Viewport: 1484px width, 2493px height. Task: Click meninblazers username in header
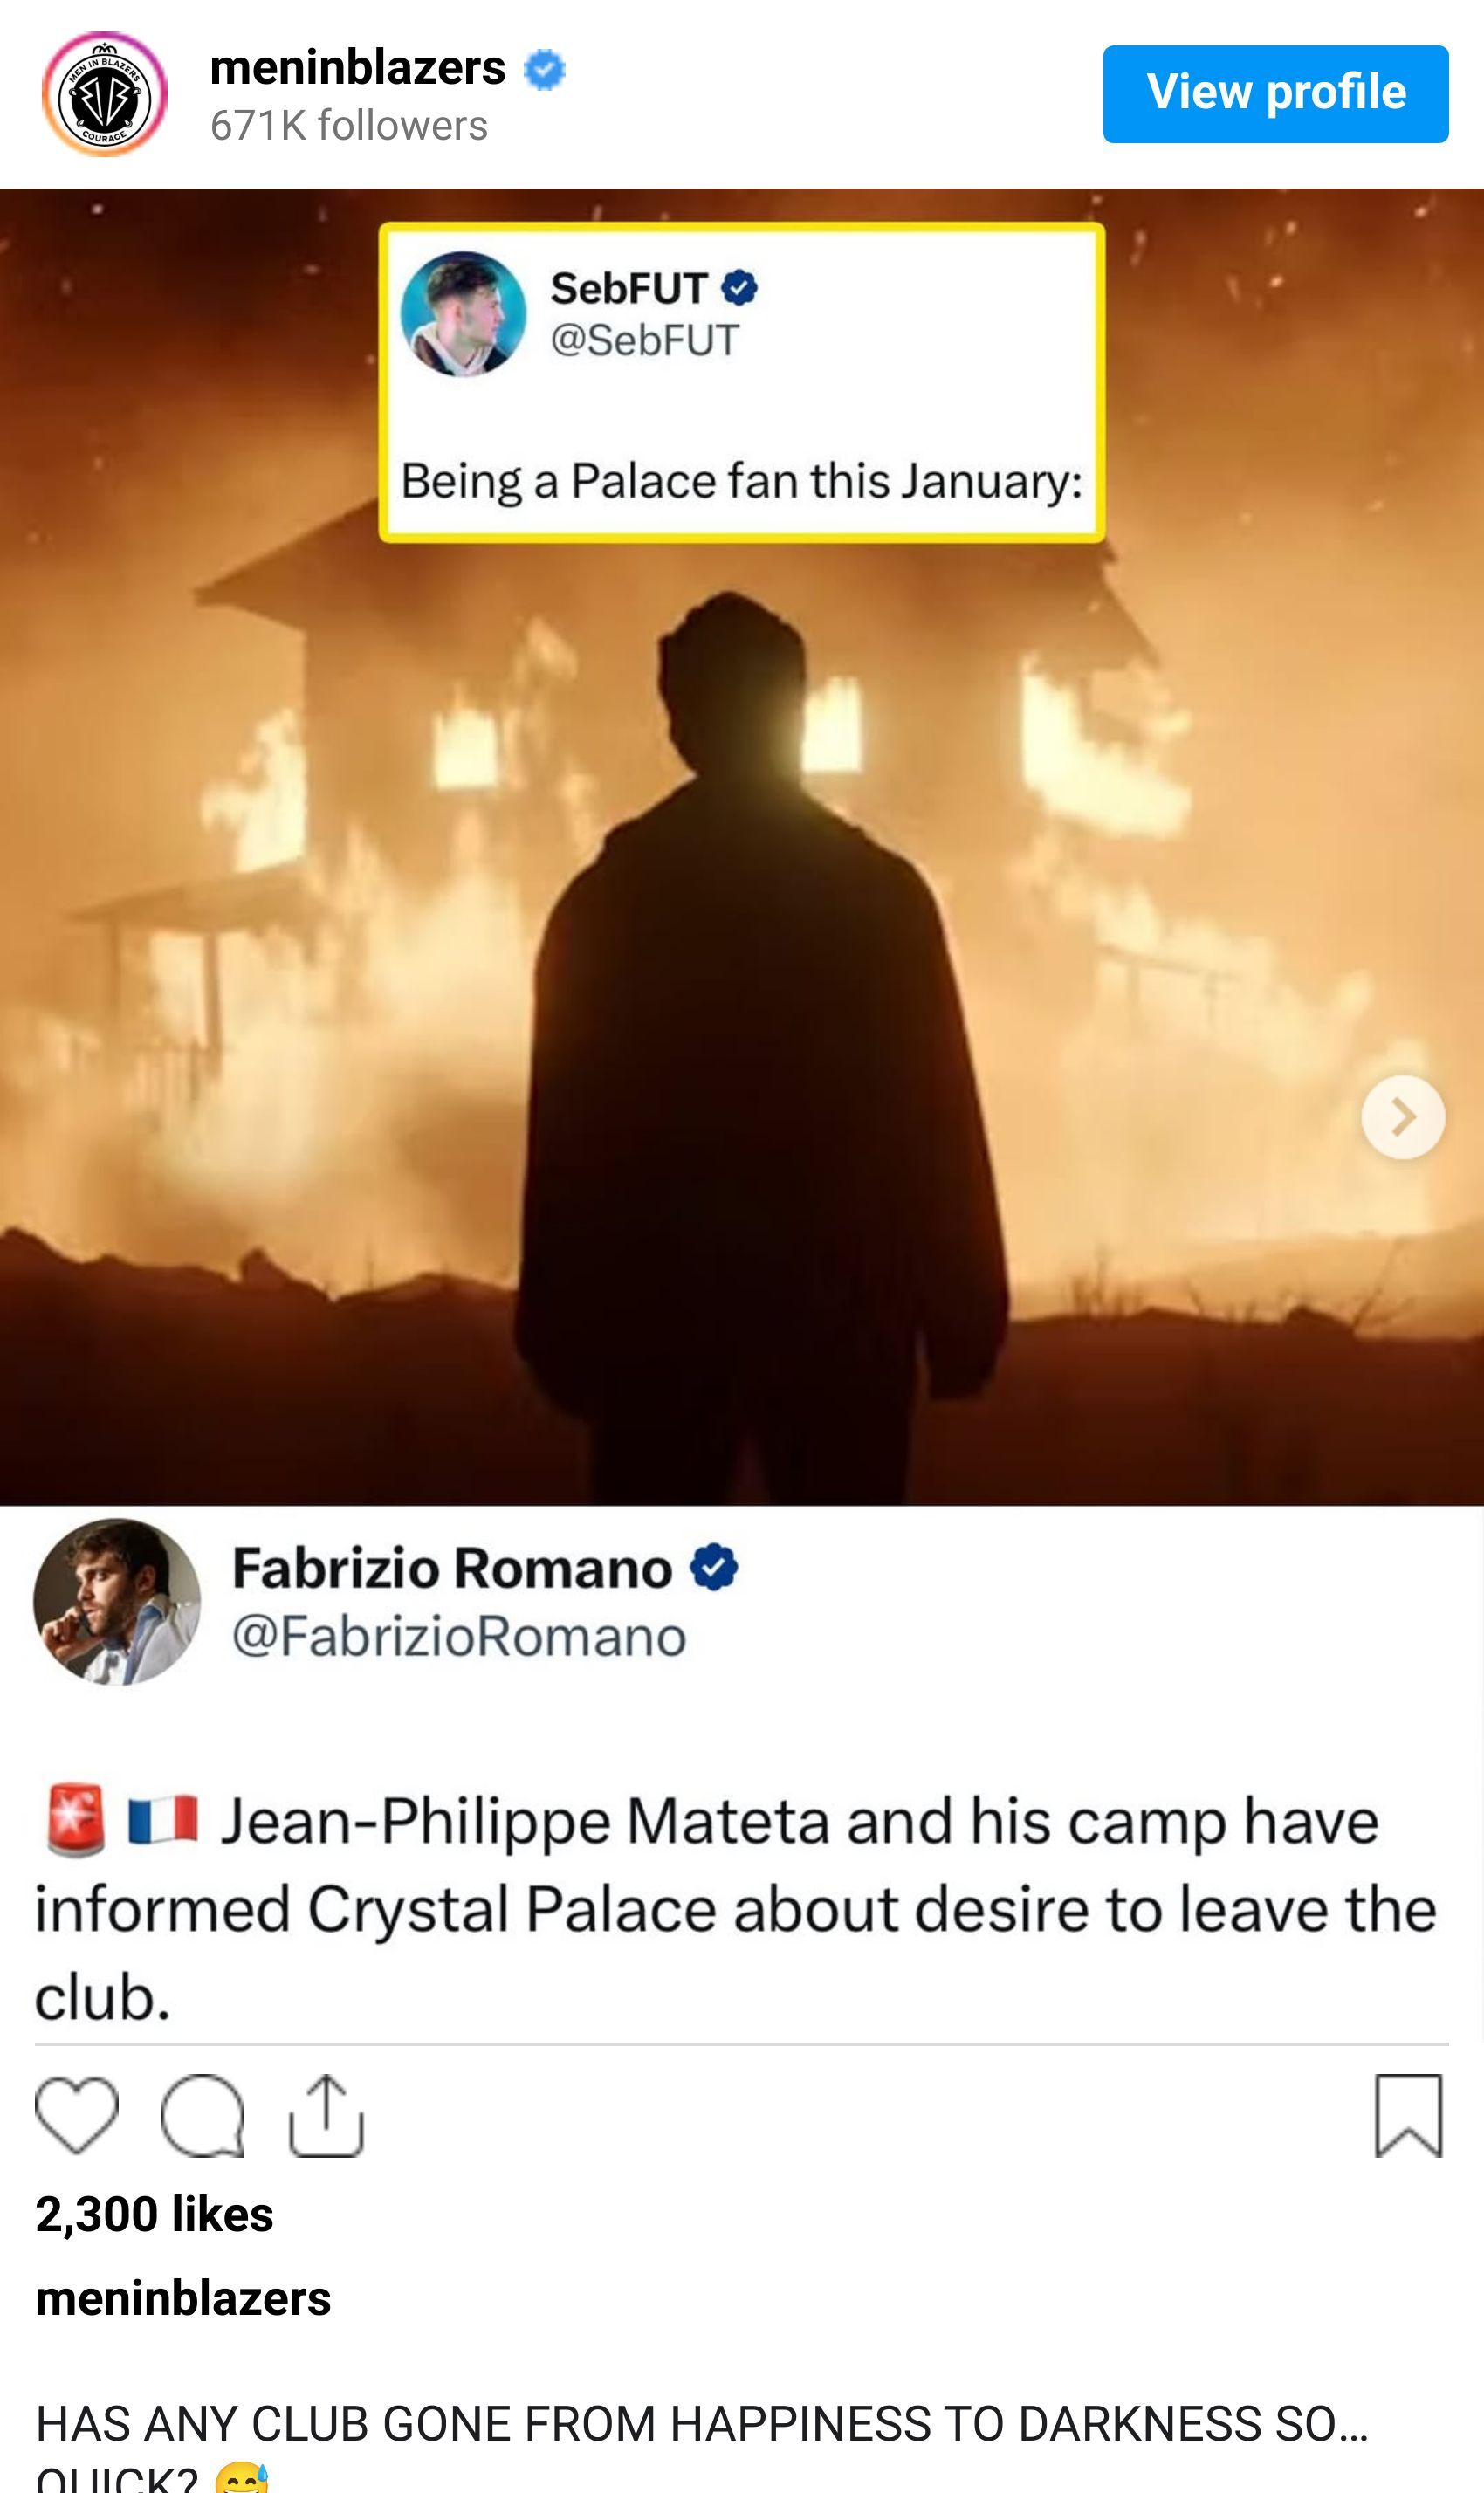coord(358,68)
